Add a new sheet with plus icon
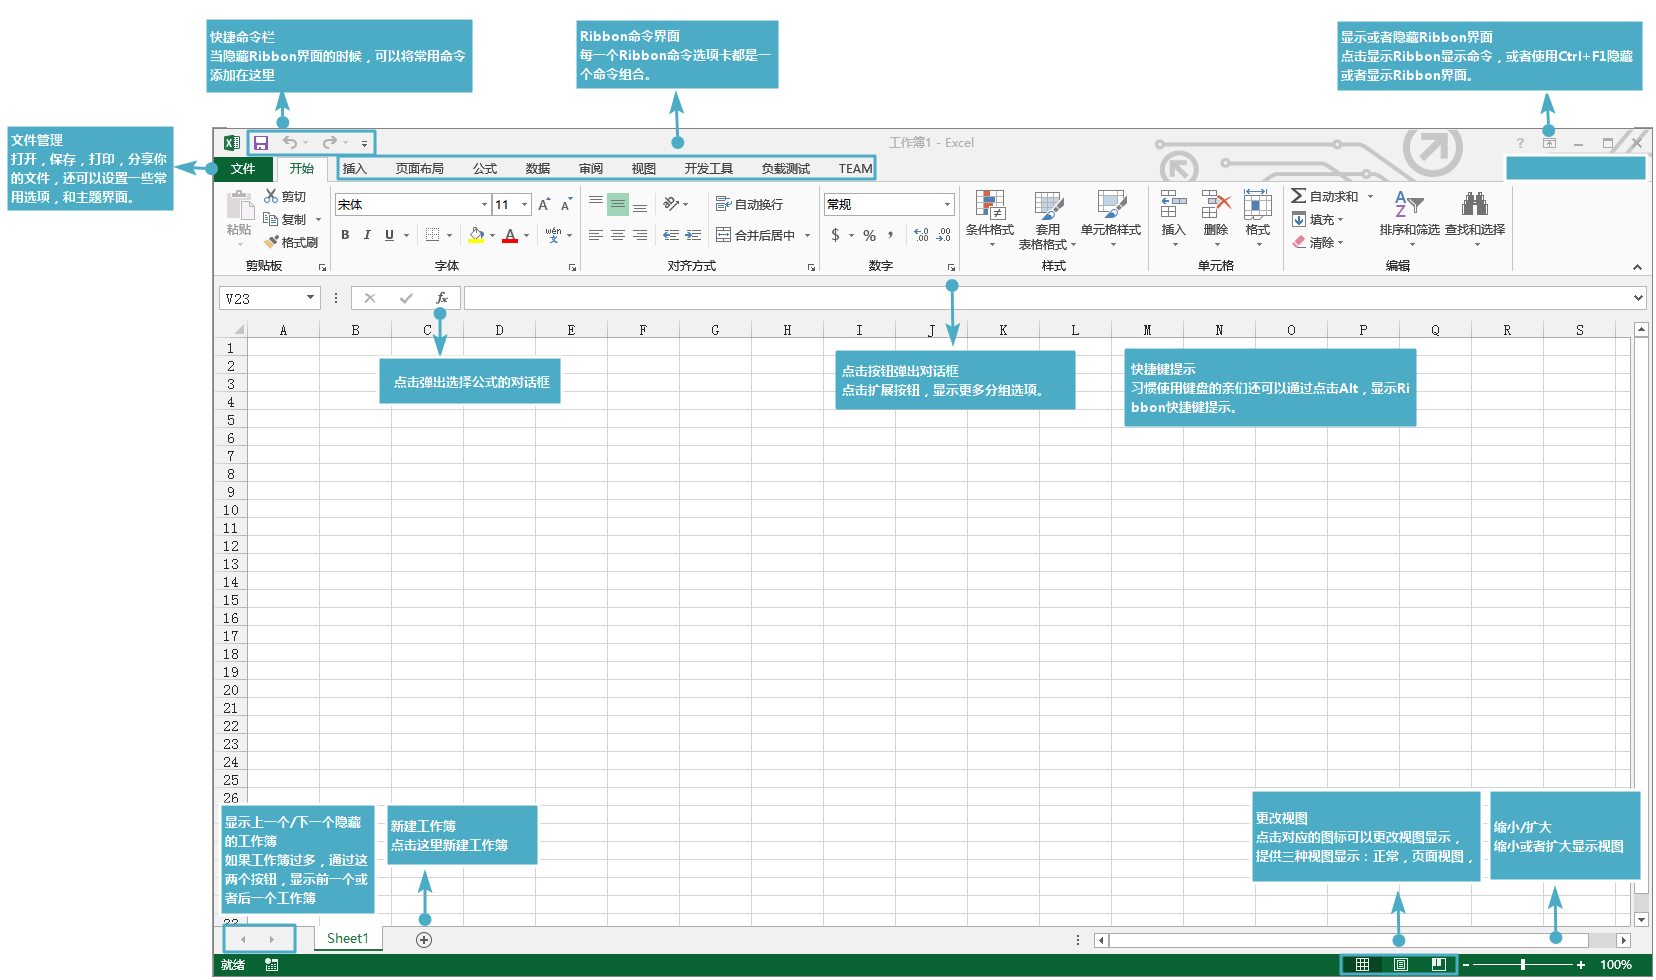This screenshot has height=980, width=1656. [x=424, y=940]
